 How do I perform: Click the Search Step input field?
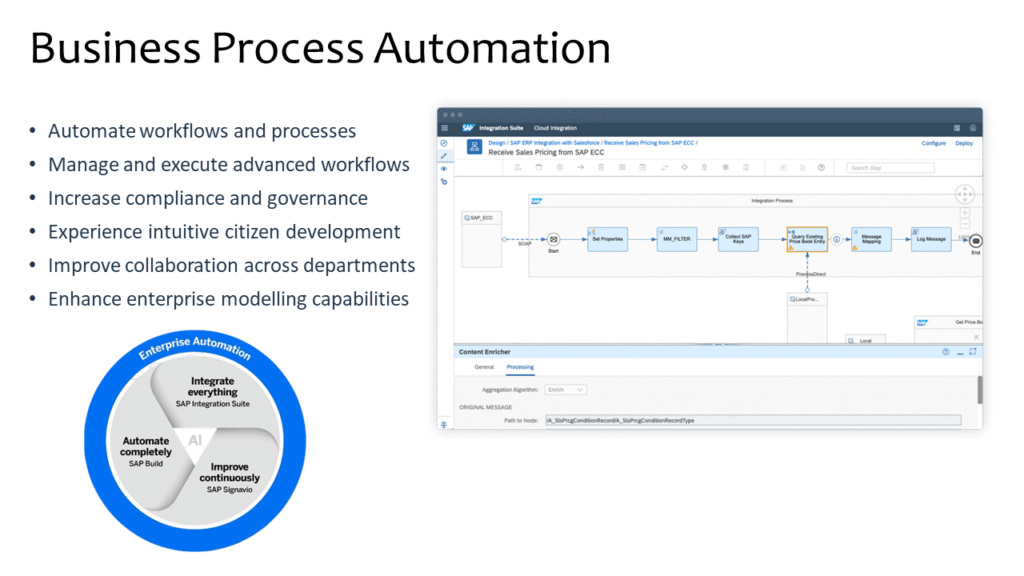(890, 168)
